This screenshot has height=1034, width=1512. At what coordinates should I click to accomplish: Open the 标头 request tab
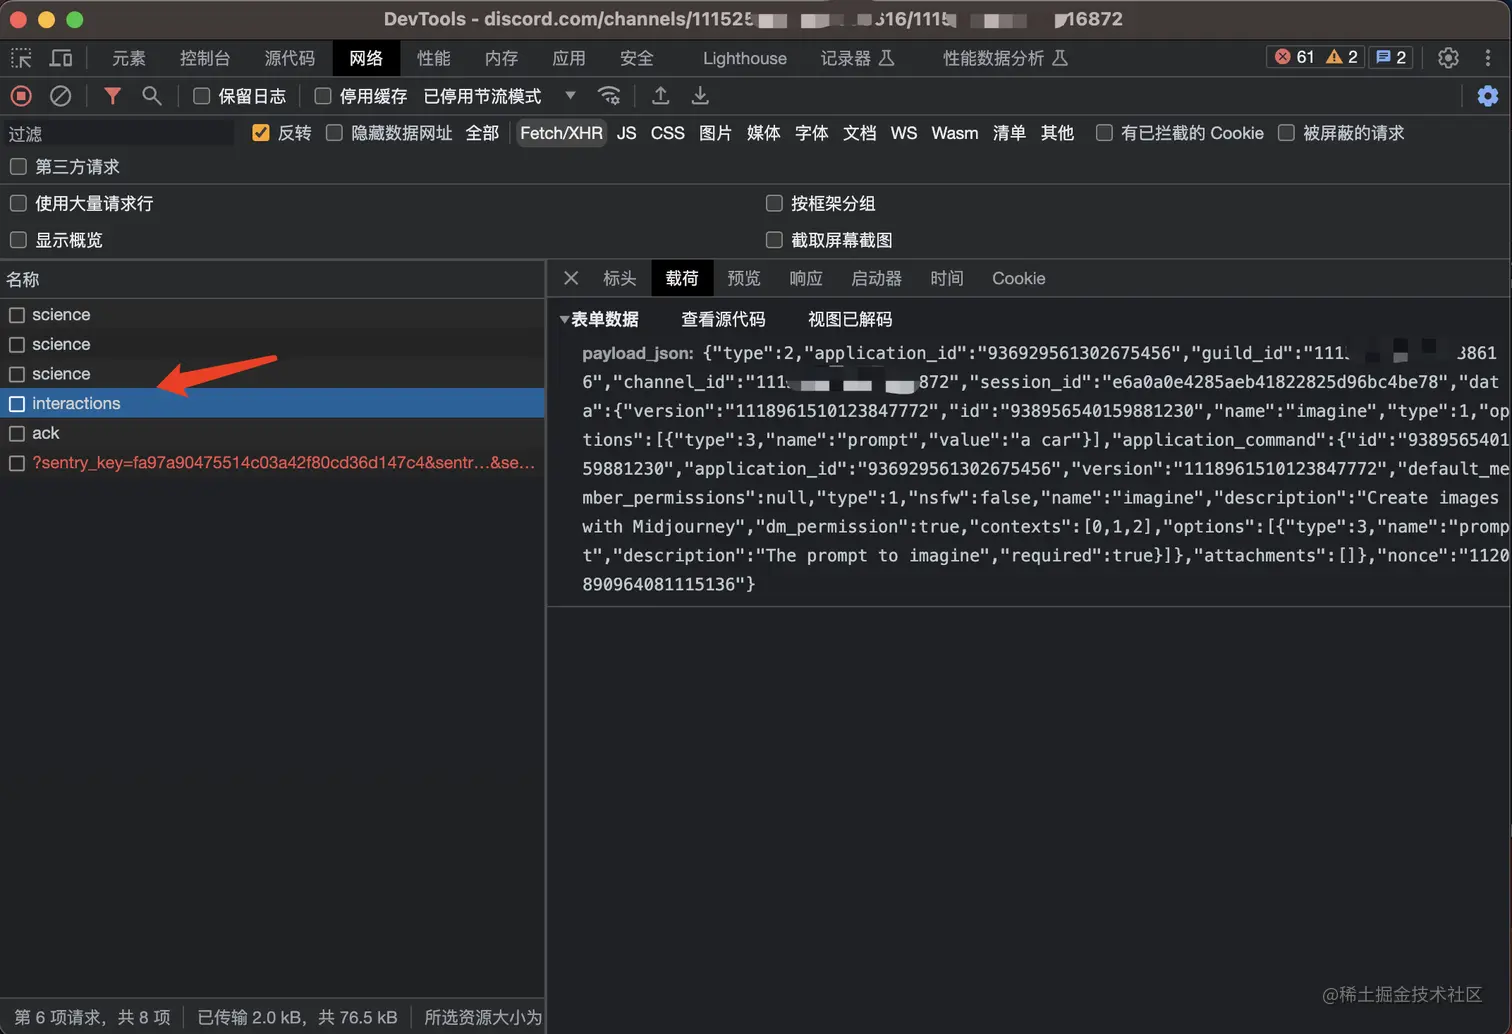pos(620,278)
